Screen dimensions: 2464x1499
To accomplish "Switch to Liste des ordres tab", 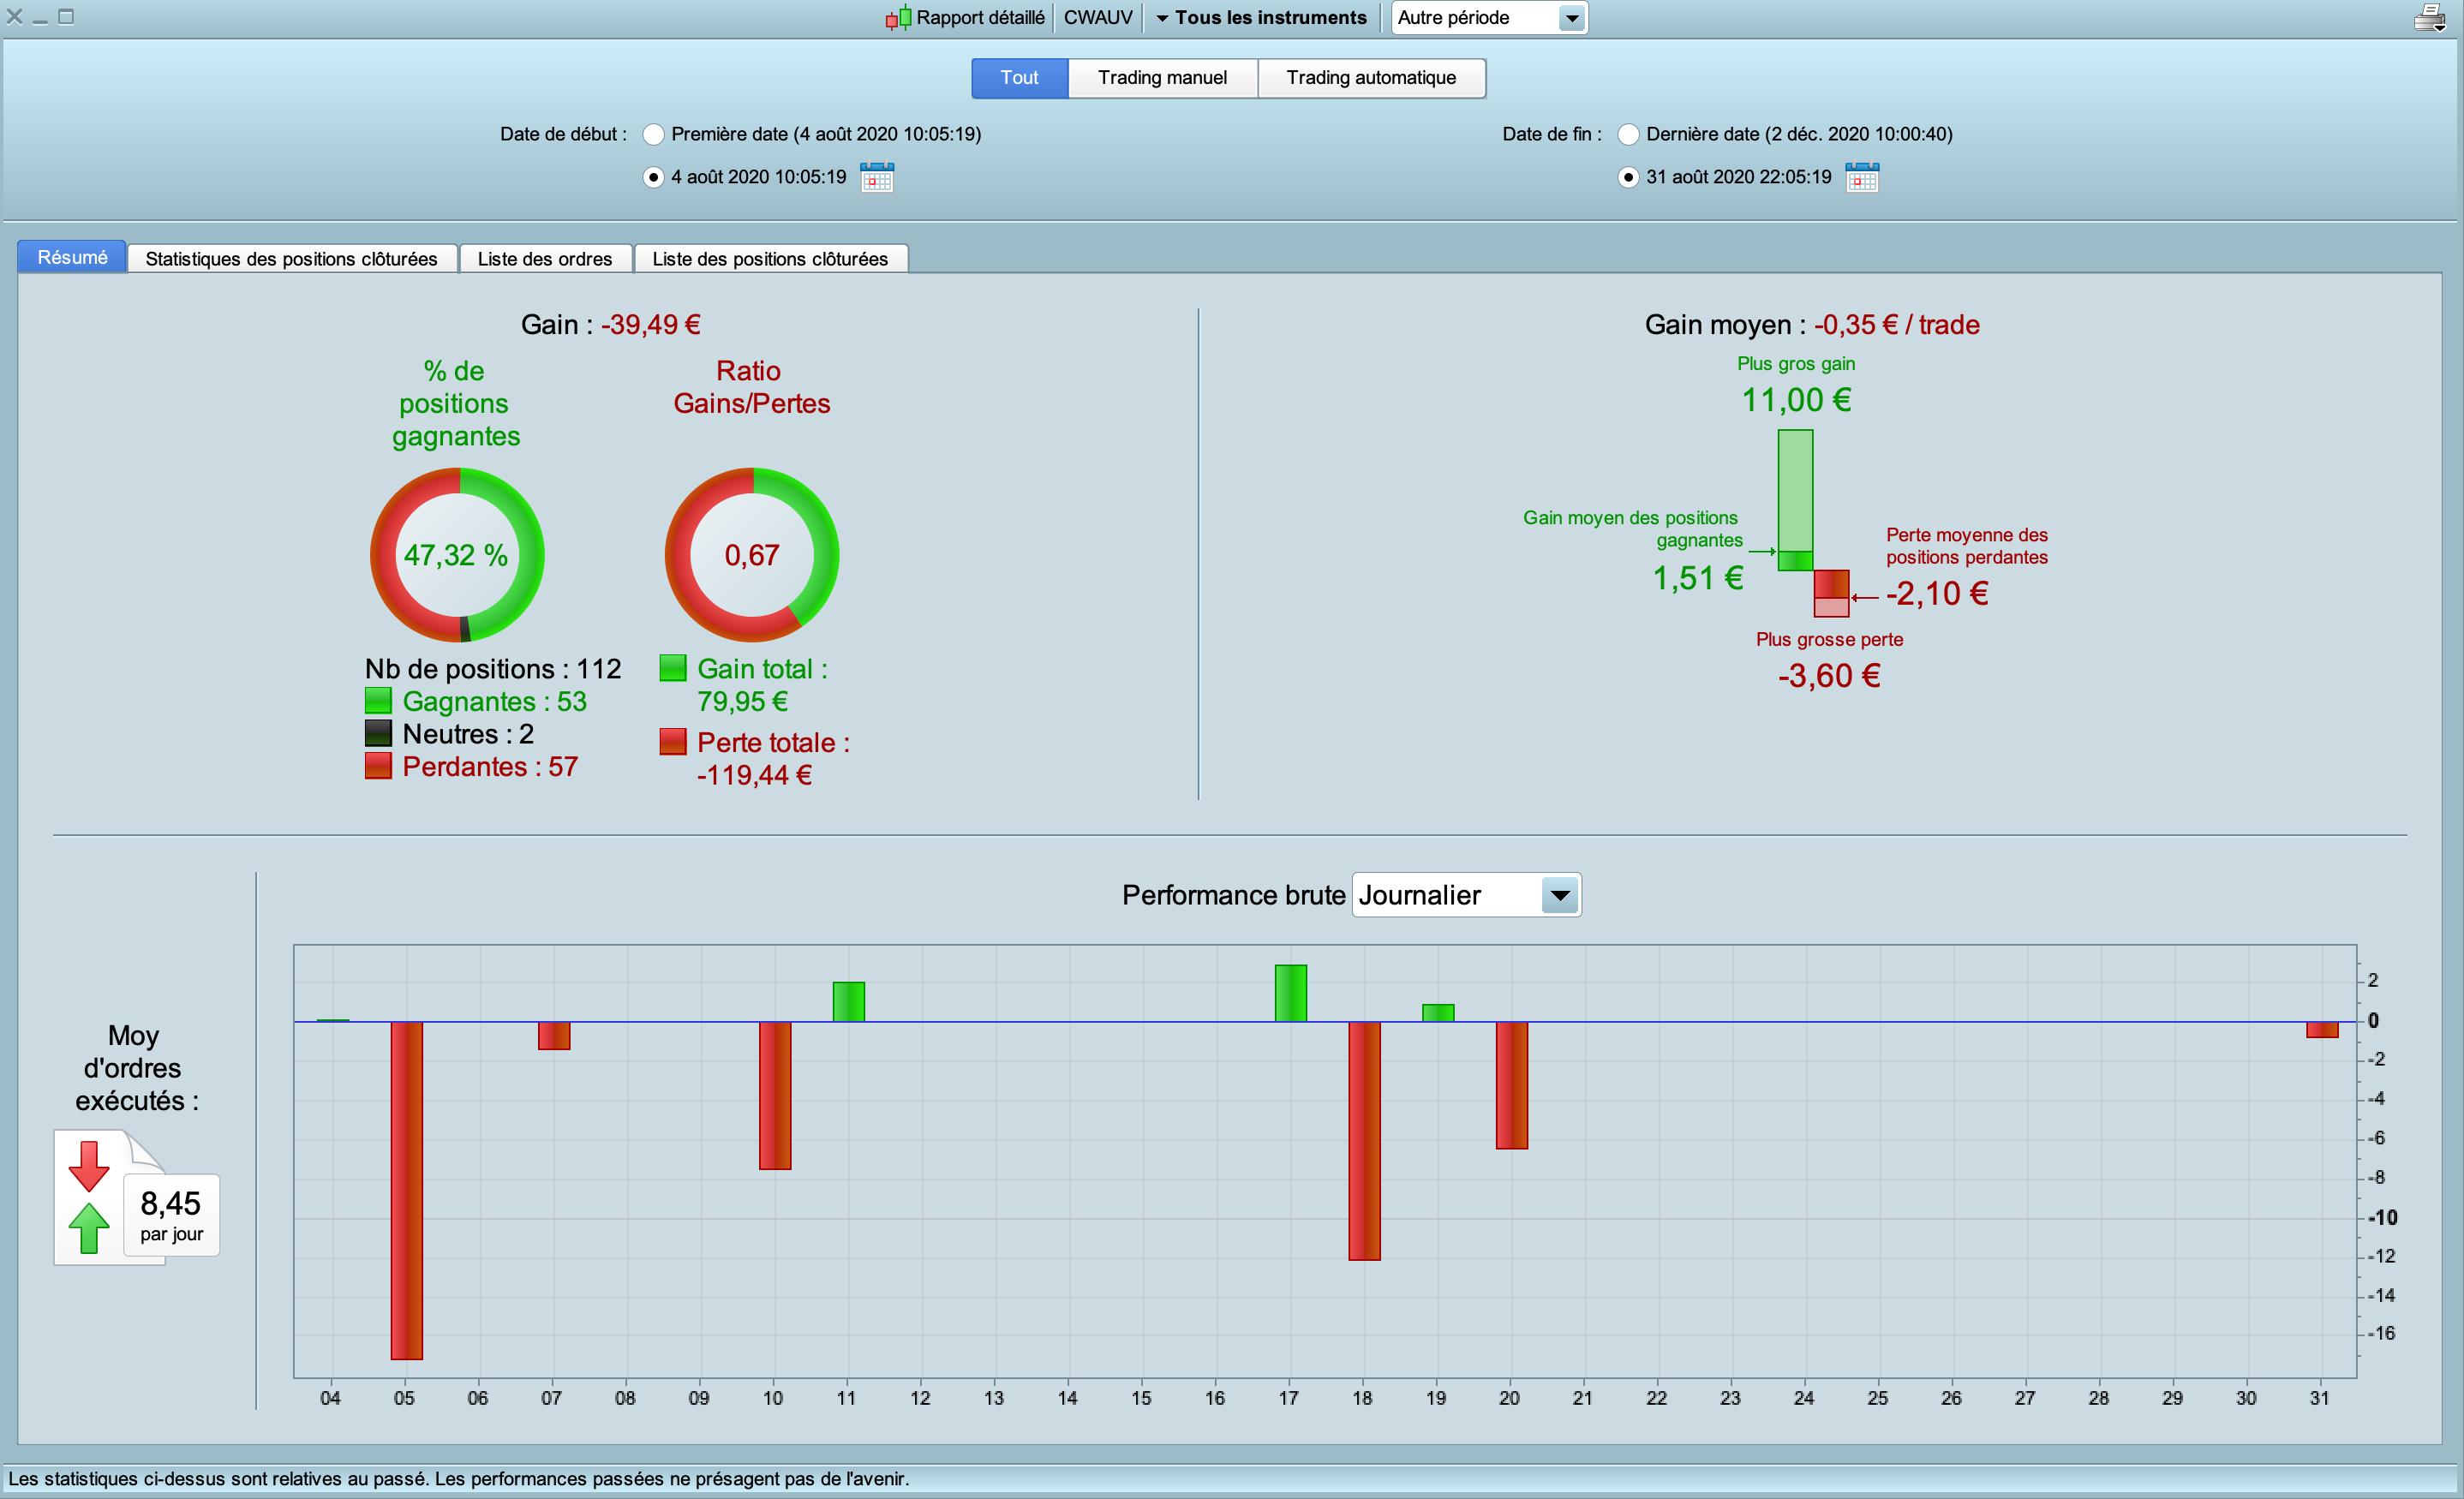I will coord(545,259).
